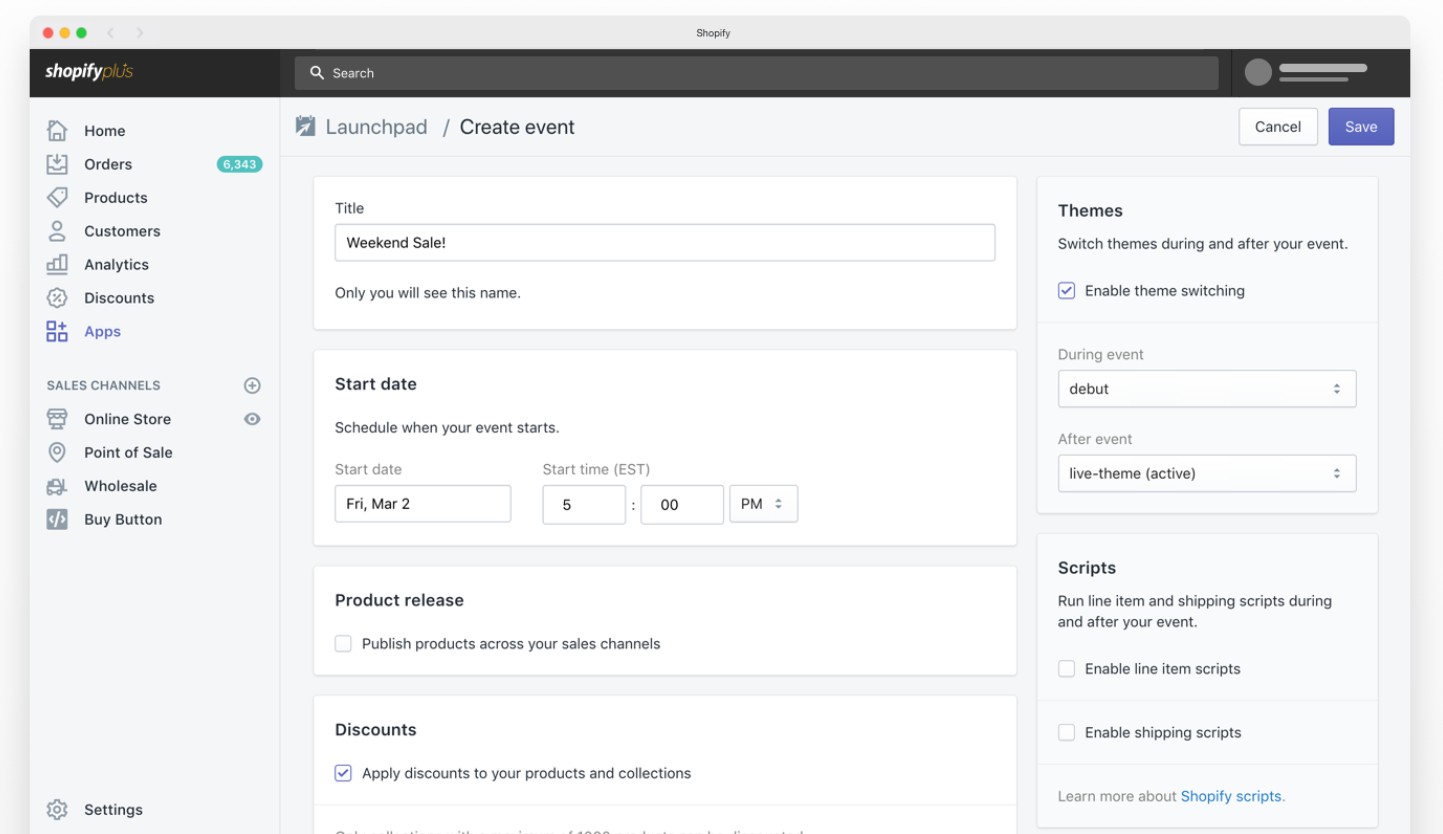Select Apps in the sidebar

pyautogui.click(x=102, y=332)
